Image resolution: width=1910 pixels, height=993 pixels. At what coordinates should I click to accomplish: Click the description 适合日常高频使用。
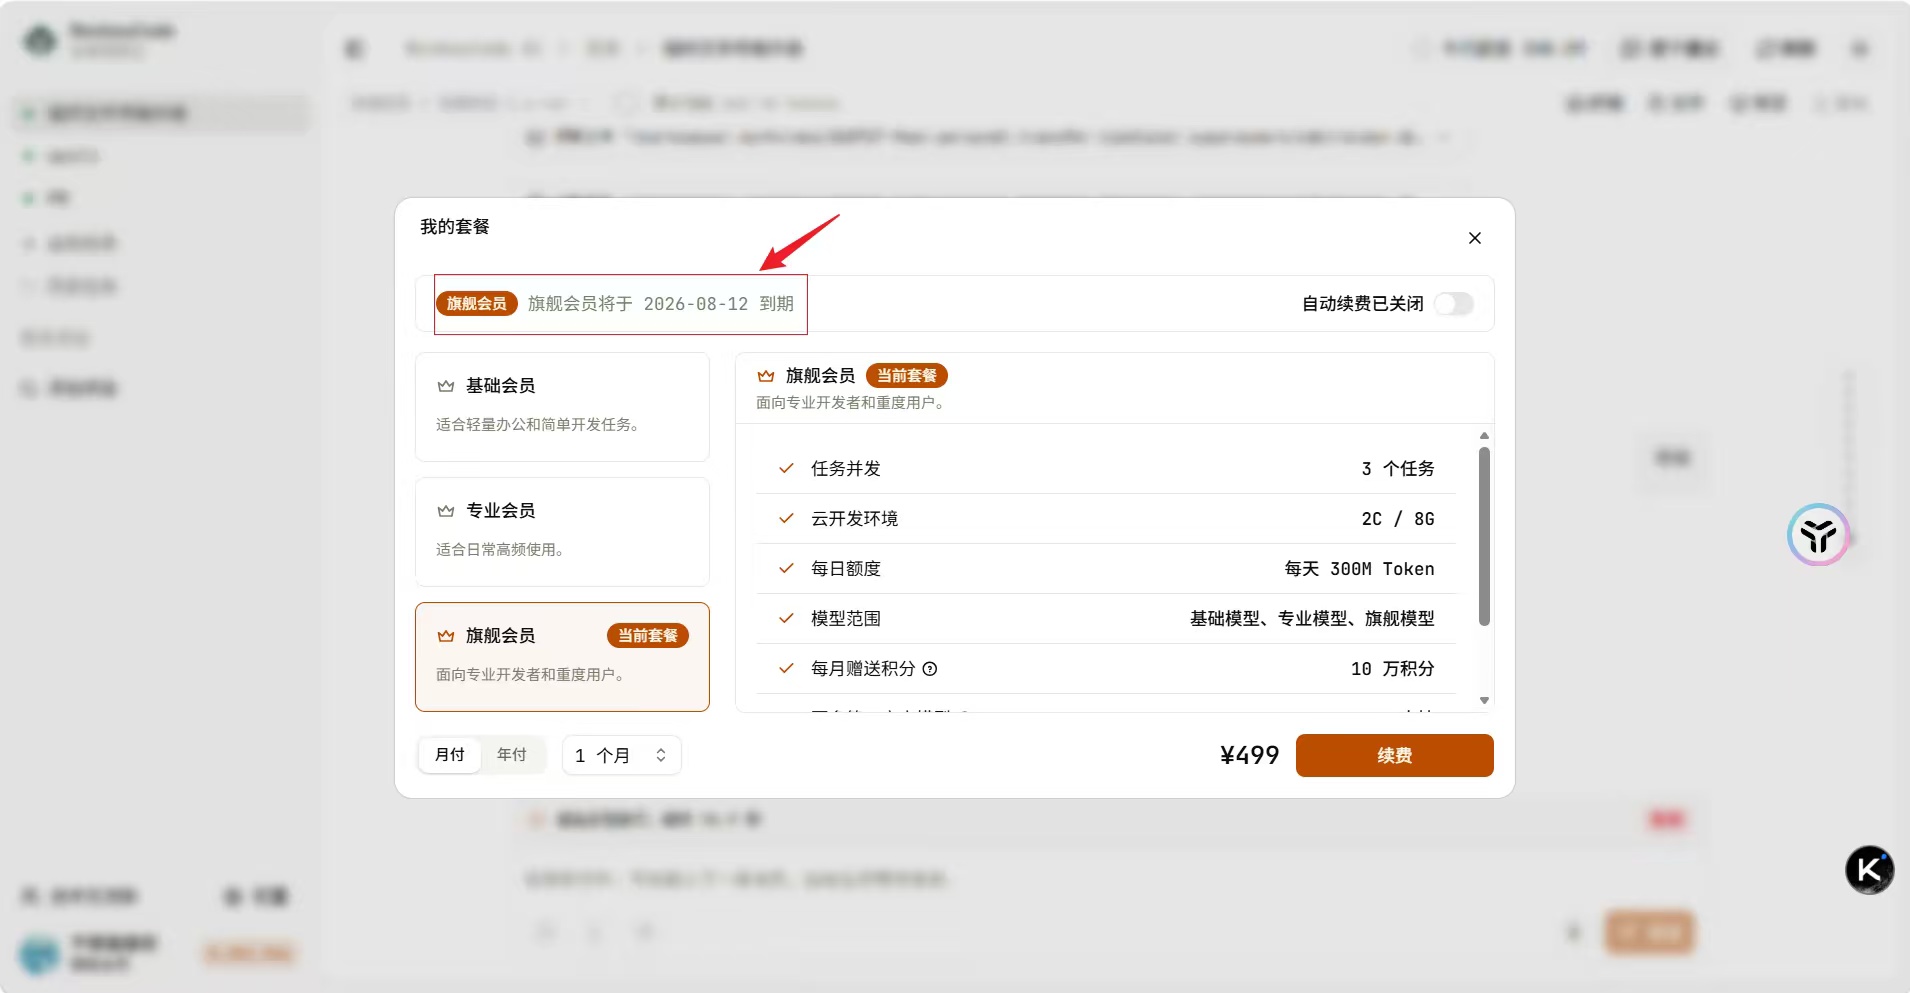[x=500, y=550]
